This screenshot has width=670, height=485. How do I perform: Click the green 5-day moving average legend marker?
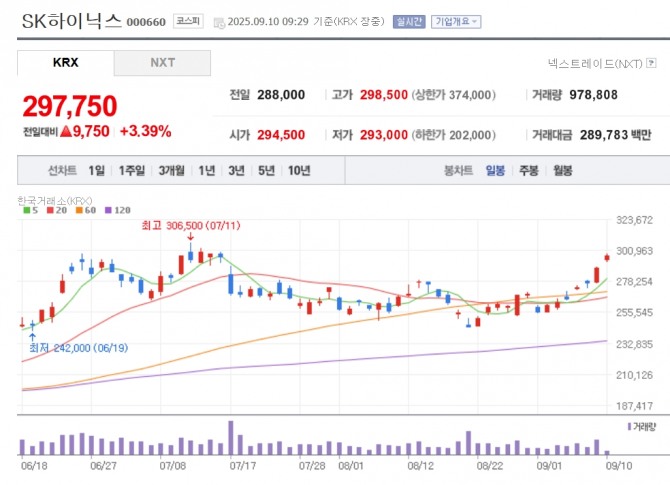tap(27, 211)
